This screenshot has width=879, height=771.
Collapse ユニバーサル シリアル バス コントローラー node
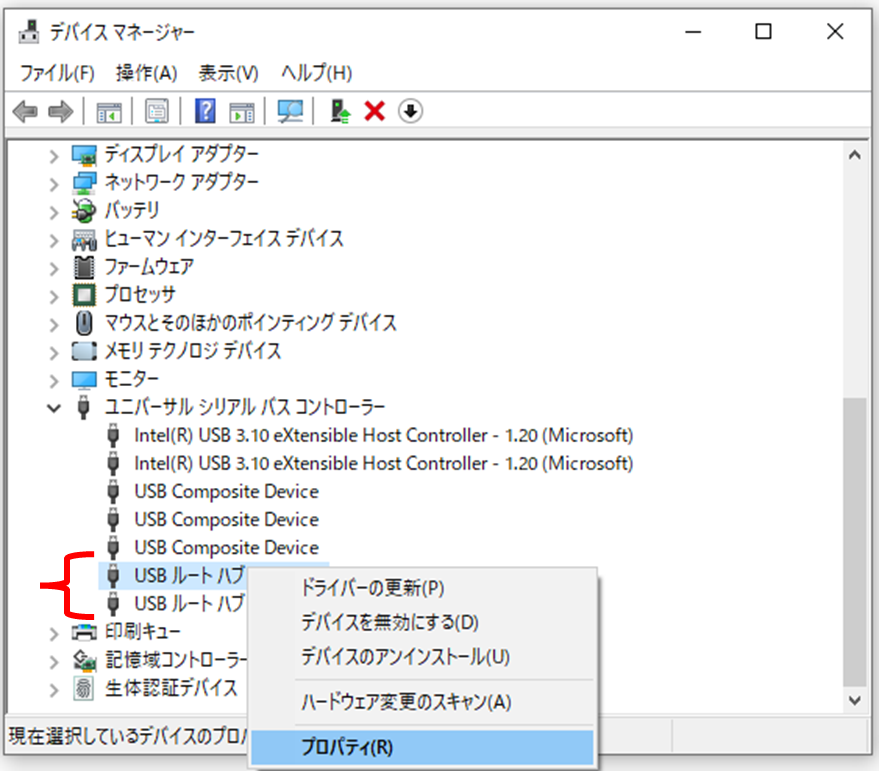pyautogui.click(x=54, y=408)
